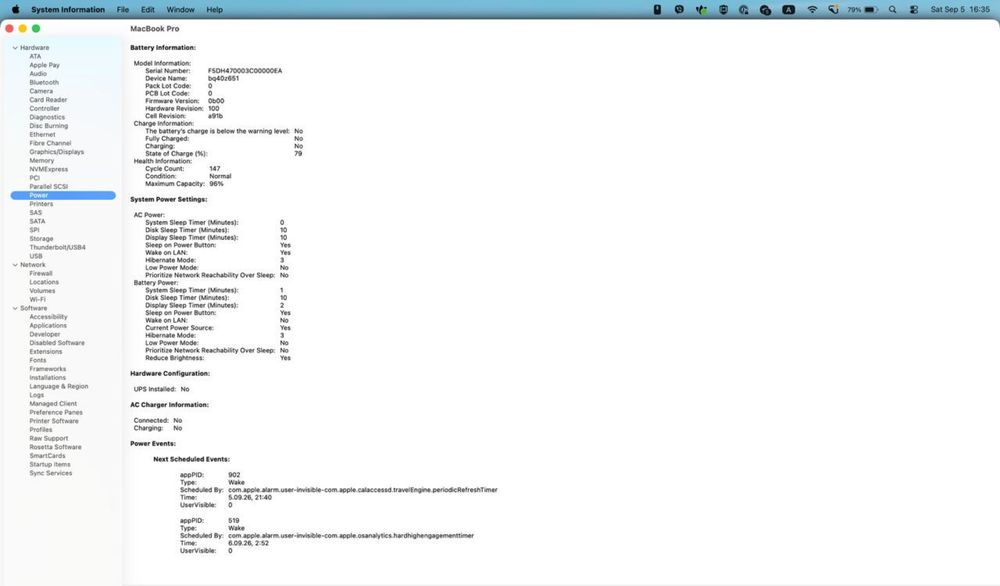
Task: Select Language & Region in the sidebar
Action: pyautogui.click(x=59, y=386)
